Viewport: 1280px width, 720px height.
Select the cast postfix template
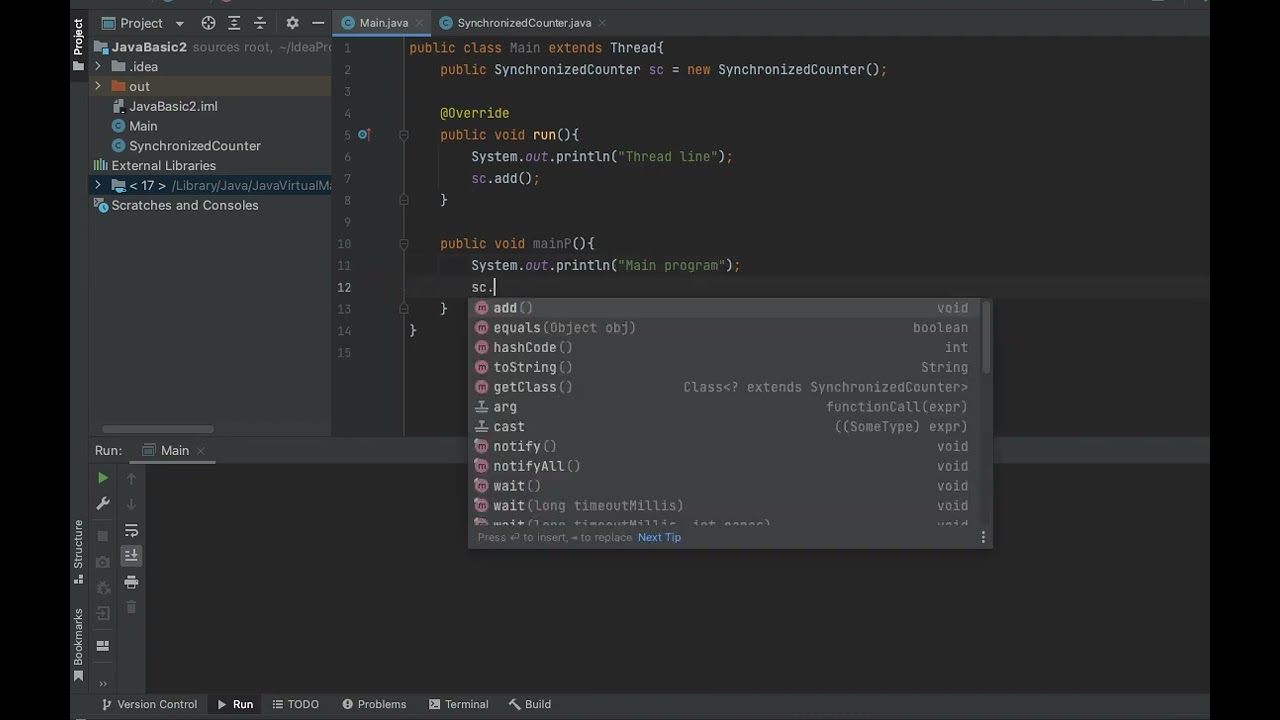point(726,427)
